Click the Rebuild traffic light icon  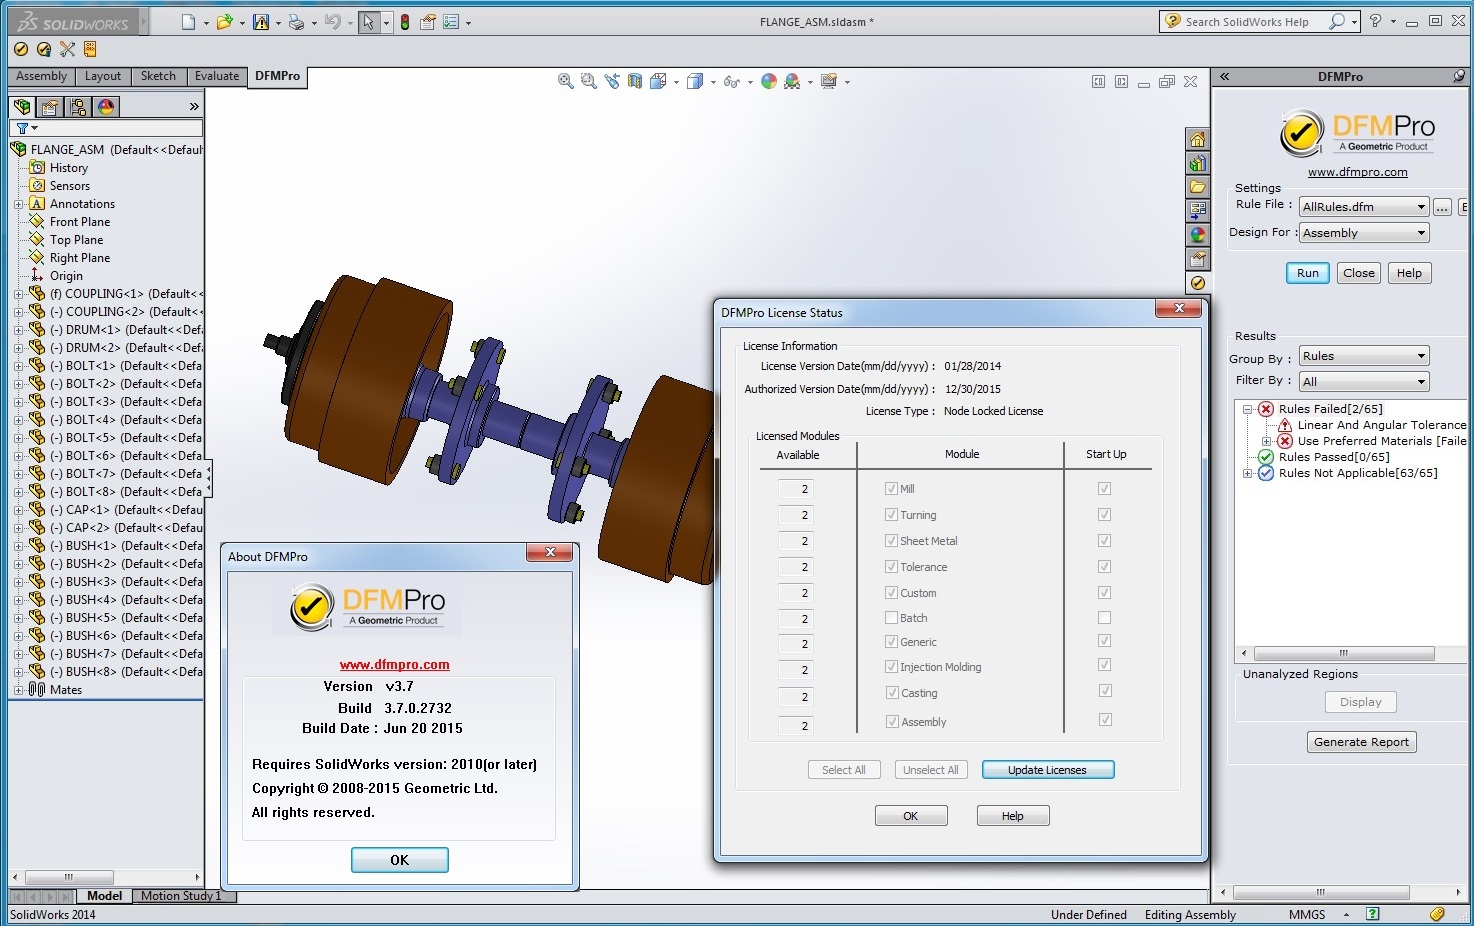[405, 22]
